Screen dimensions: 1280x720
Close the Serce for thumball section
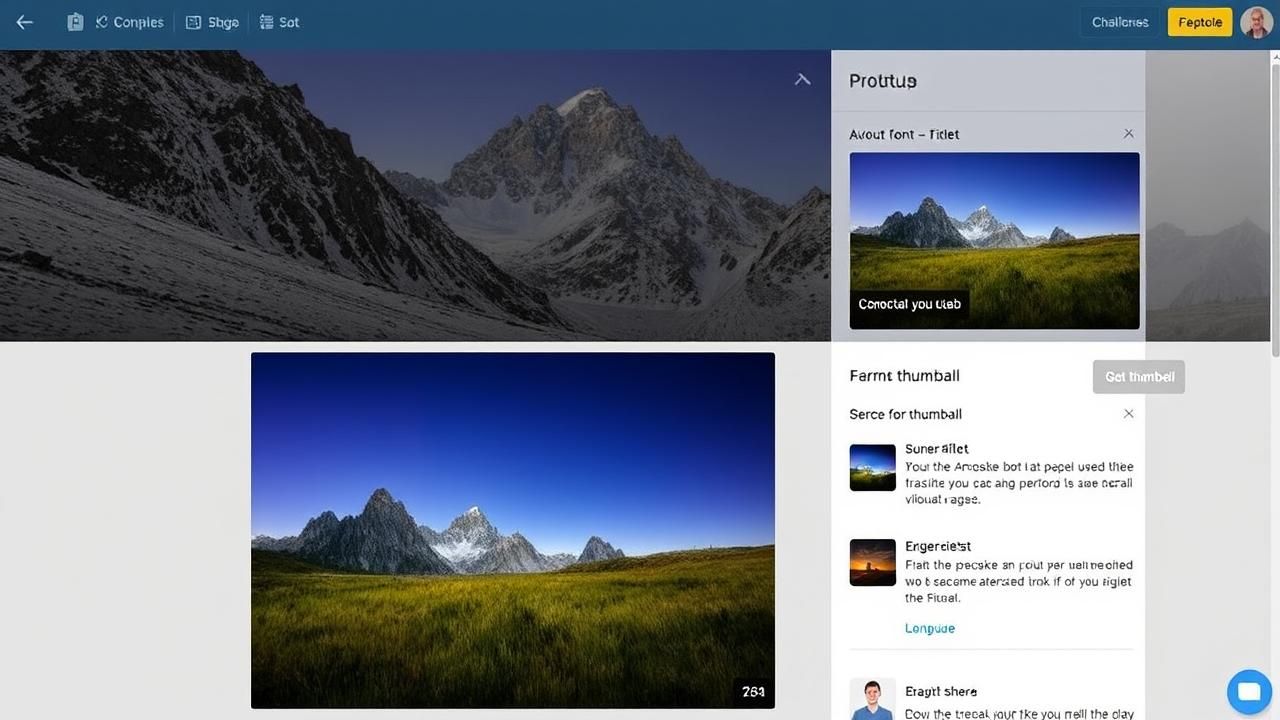pos(1129,414)
